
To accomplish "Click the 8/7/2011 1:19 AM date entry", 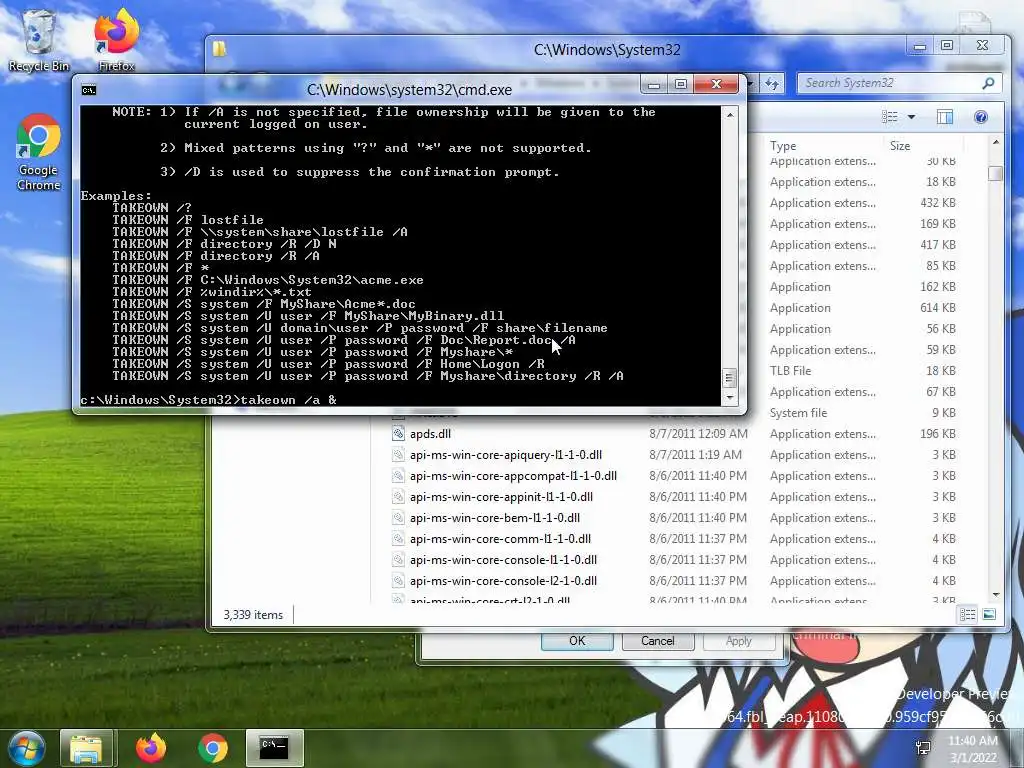I will point(695,455).
